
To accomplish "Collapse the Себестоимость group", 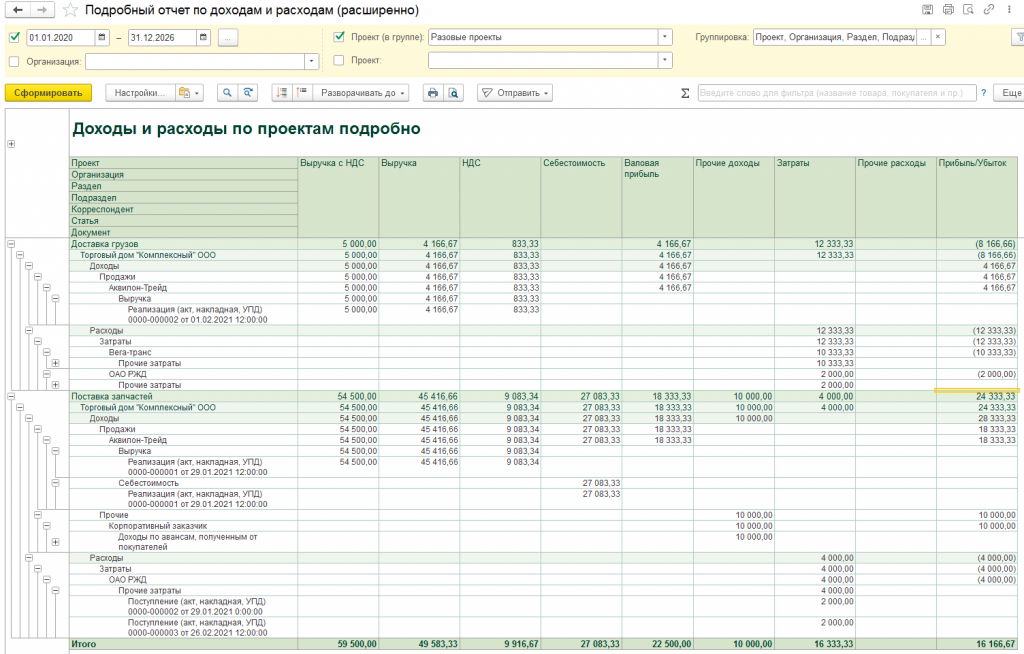I will pos(56,483).
